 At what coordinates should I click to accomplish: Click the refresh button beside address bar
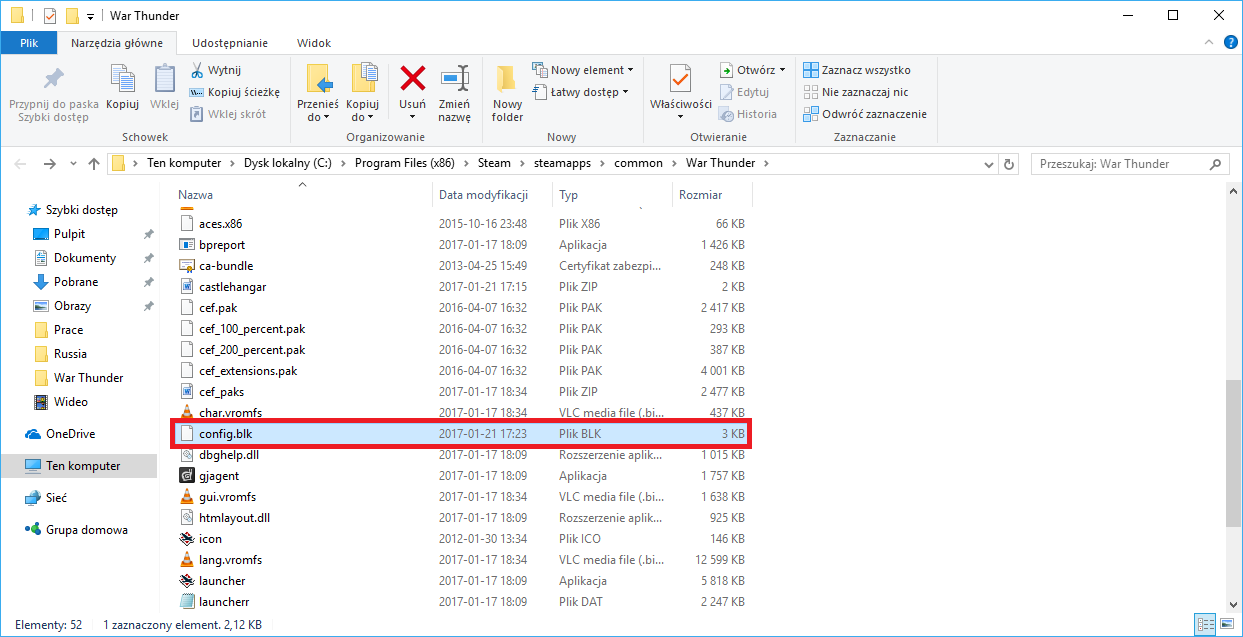pos(1009,164)
